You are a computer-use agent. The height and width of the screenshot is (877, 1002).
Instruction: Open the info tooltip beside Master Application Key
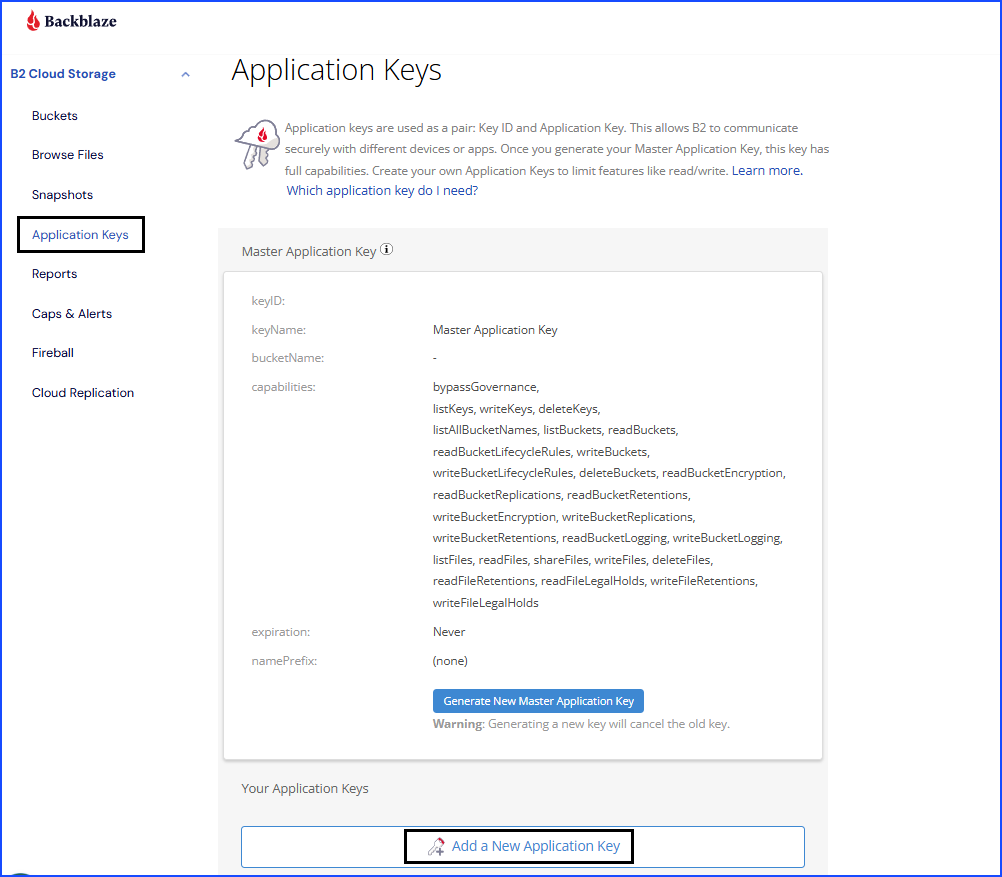[386, 250]
